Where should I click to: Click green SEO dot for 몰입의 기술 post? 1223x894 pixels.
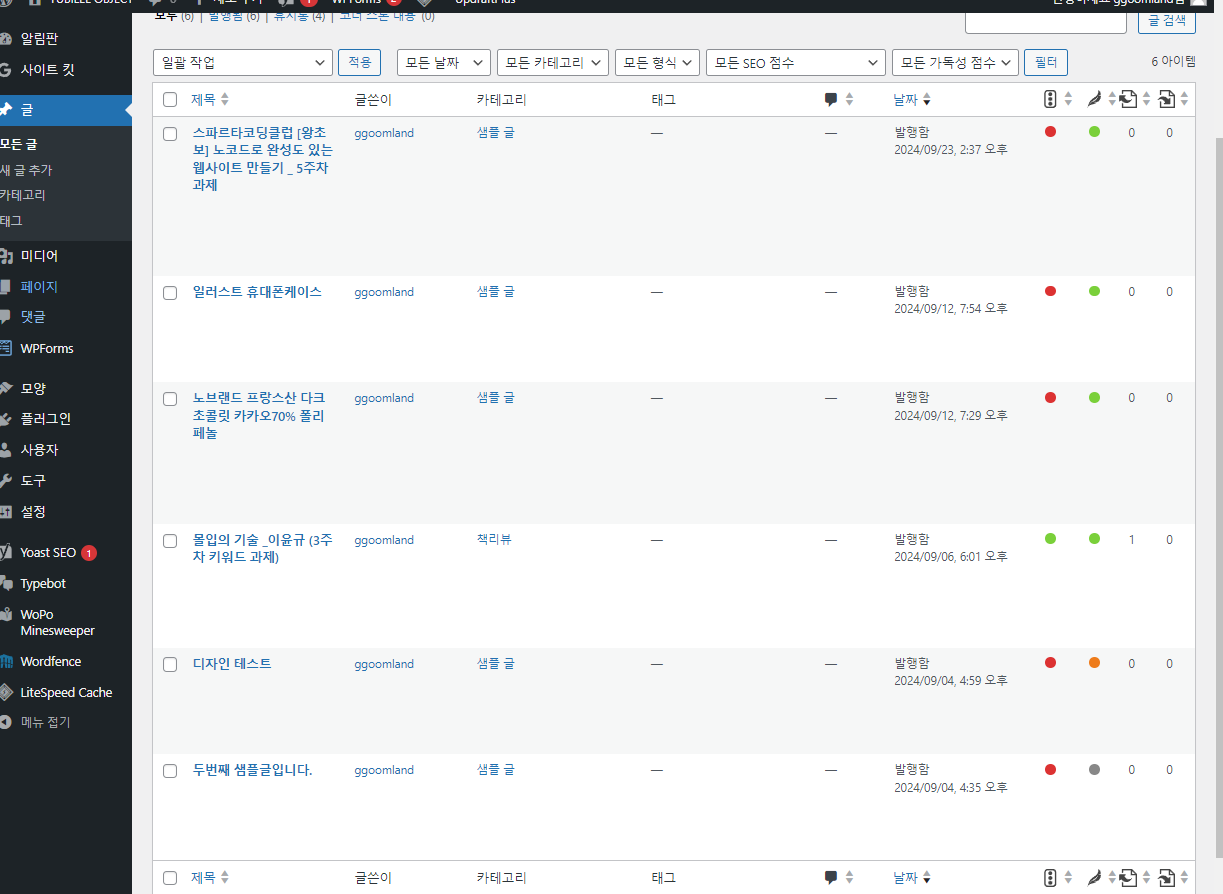(x=1050, y=538)
